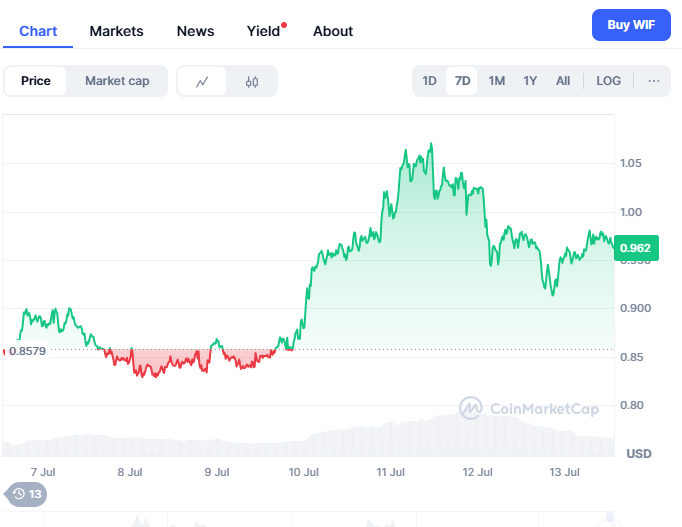Open the Yield tab
682x527 pixels.
264,31
